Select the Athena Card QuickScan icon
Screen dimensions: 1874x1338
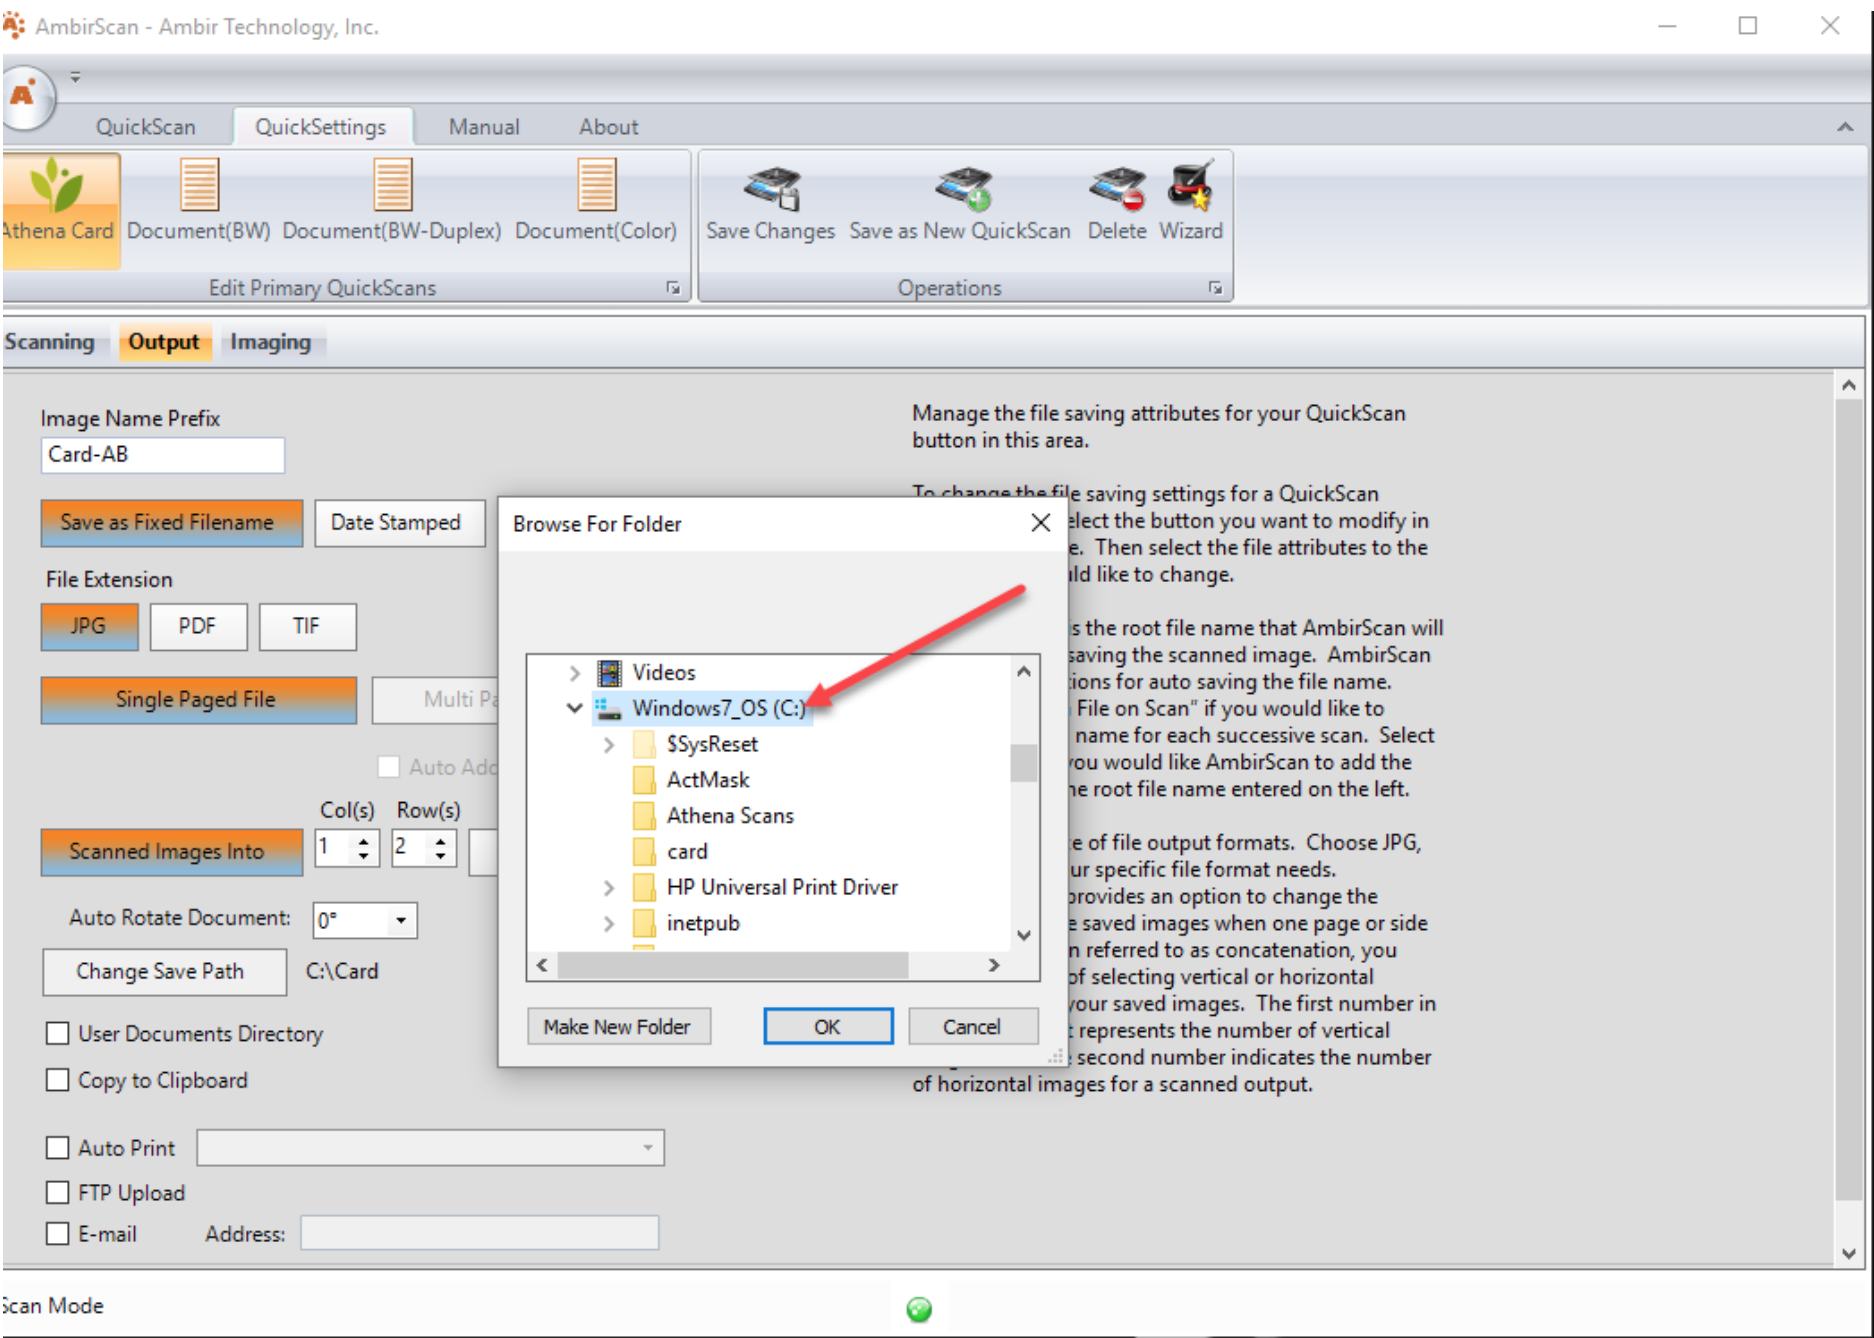[58, 187]
